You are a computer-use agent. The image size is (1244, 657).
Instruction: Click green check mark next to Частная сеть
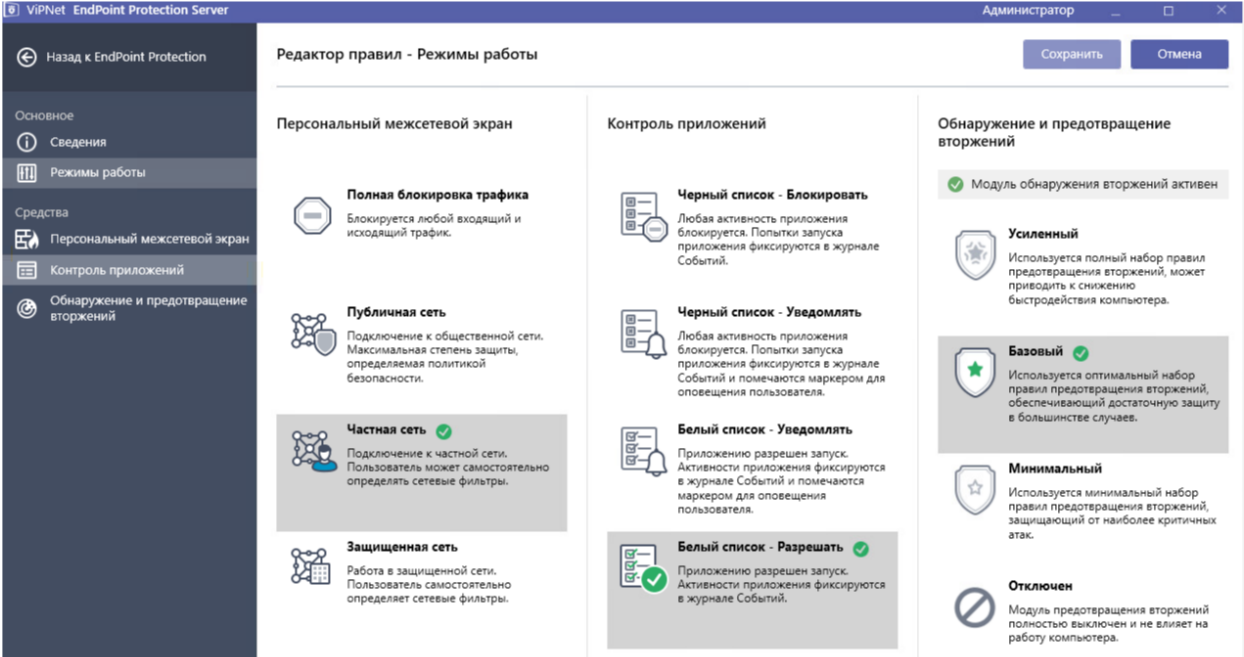pyautogui.click(x=444, y=431)
